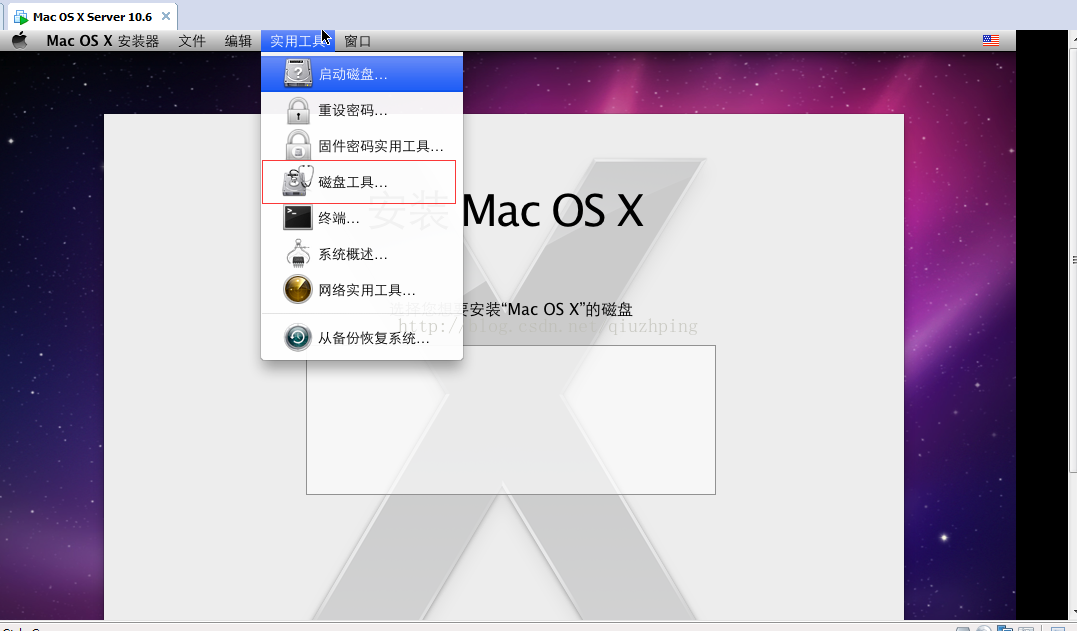Launch 磁盘工具… from the menu
The width and height of the screenshot is (1077, 631).
[362, 181]
